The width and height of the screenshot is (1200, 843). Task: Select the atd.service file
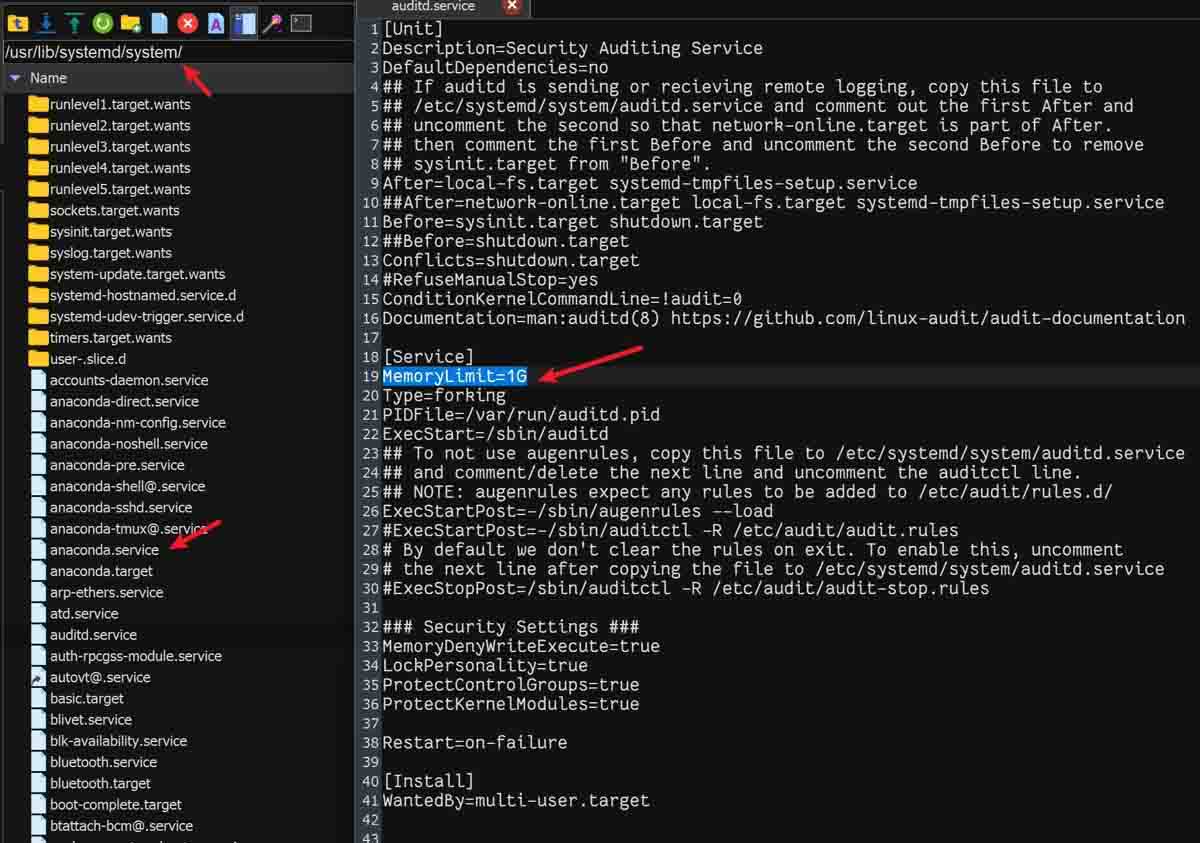point(75,613)
